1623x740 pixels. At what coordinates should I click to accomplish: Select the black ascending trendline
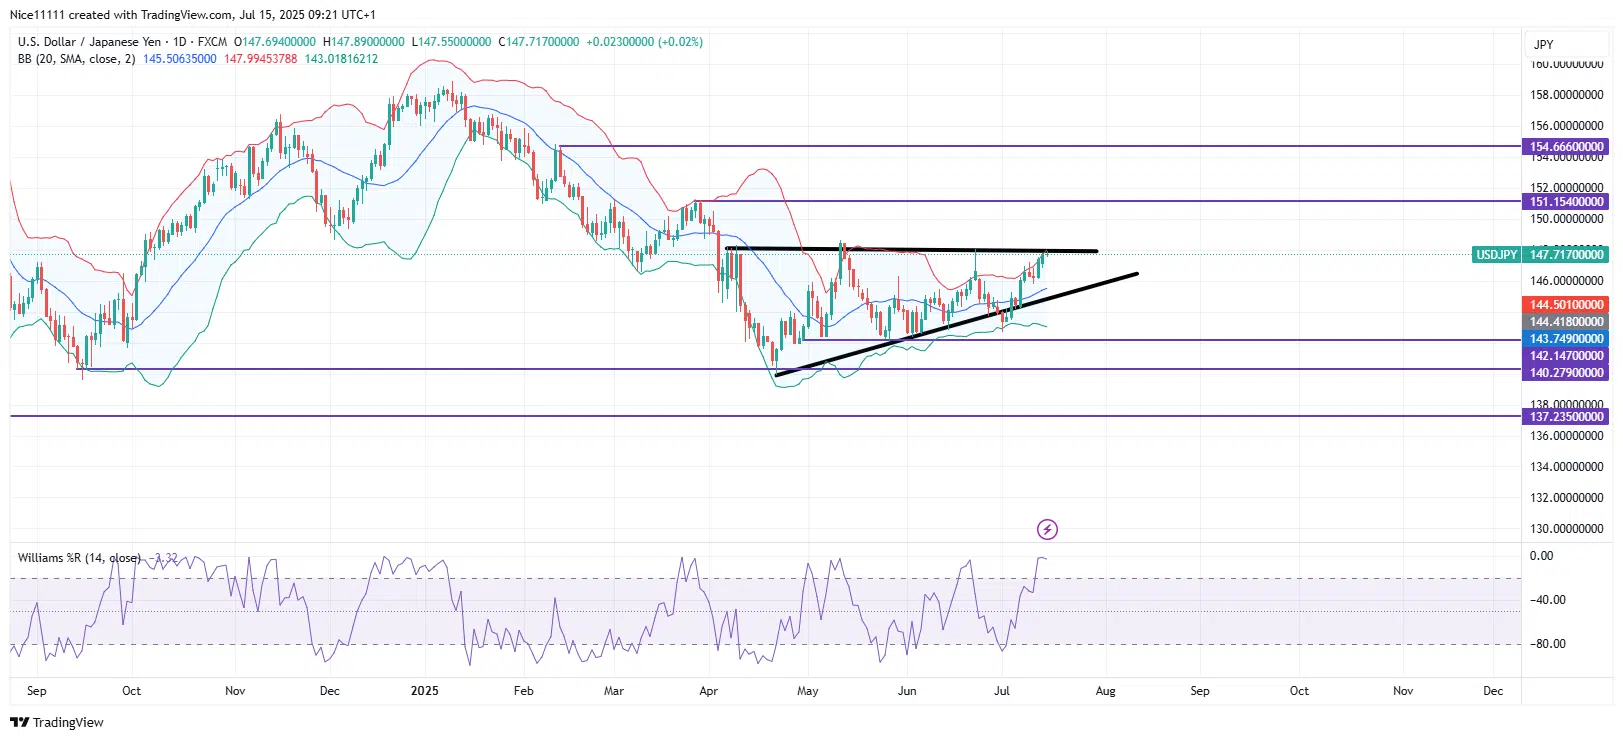pos(957,324)
